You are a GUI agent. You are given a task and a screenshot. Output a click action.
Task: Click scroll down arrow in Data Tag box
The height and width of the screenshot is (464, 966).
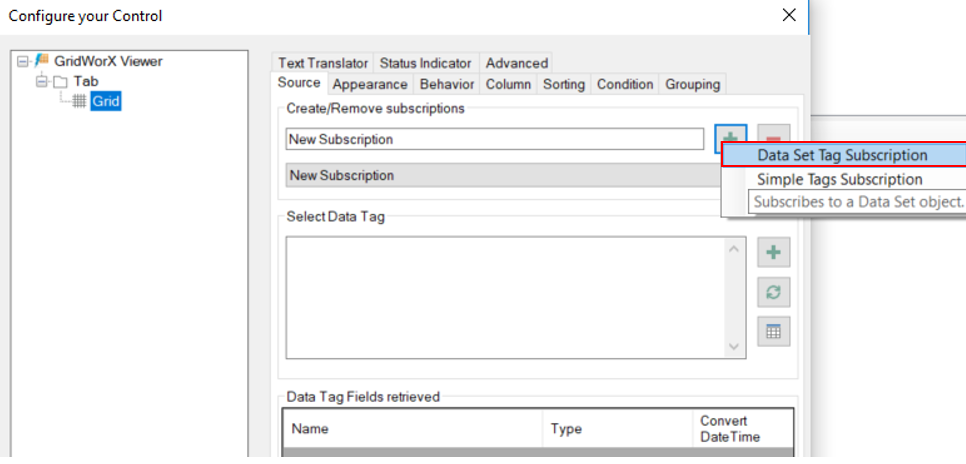pos(734,347)
